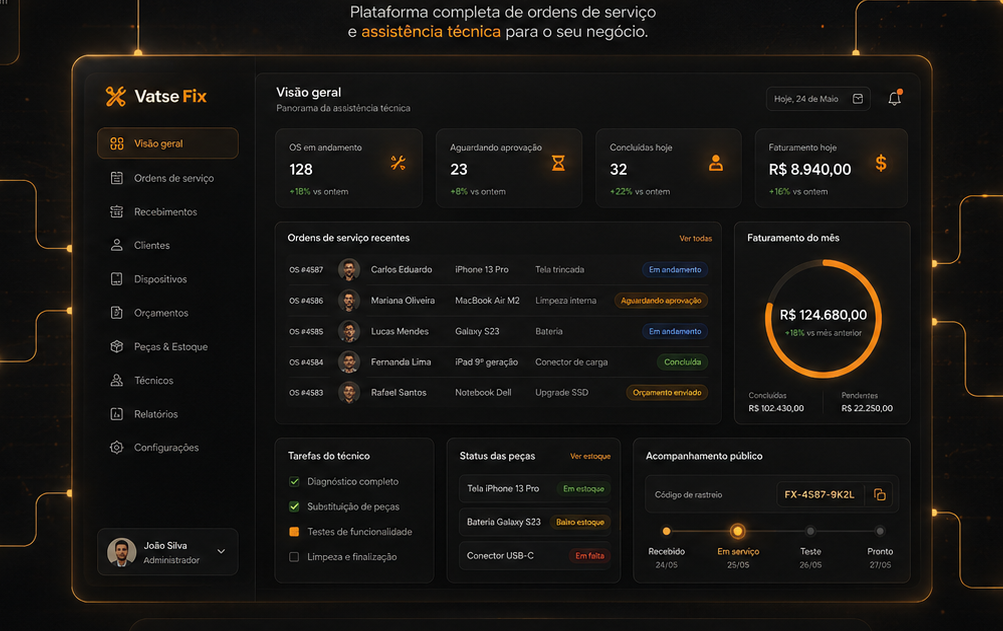This screenshot has width=1003, height=631.
Task: Click the tools icon in OS em andamento card
Action: pyautogui.click(x=398, y=163)
